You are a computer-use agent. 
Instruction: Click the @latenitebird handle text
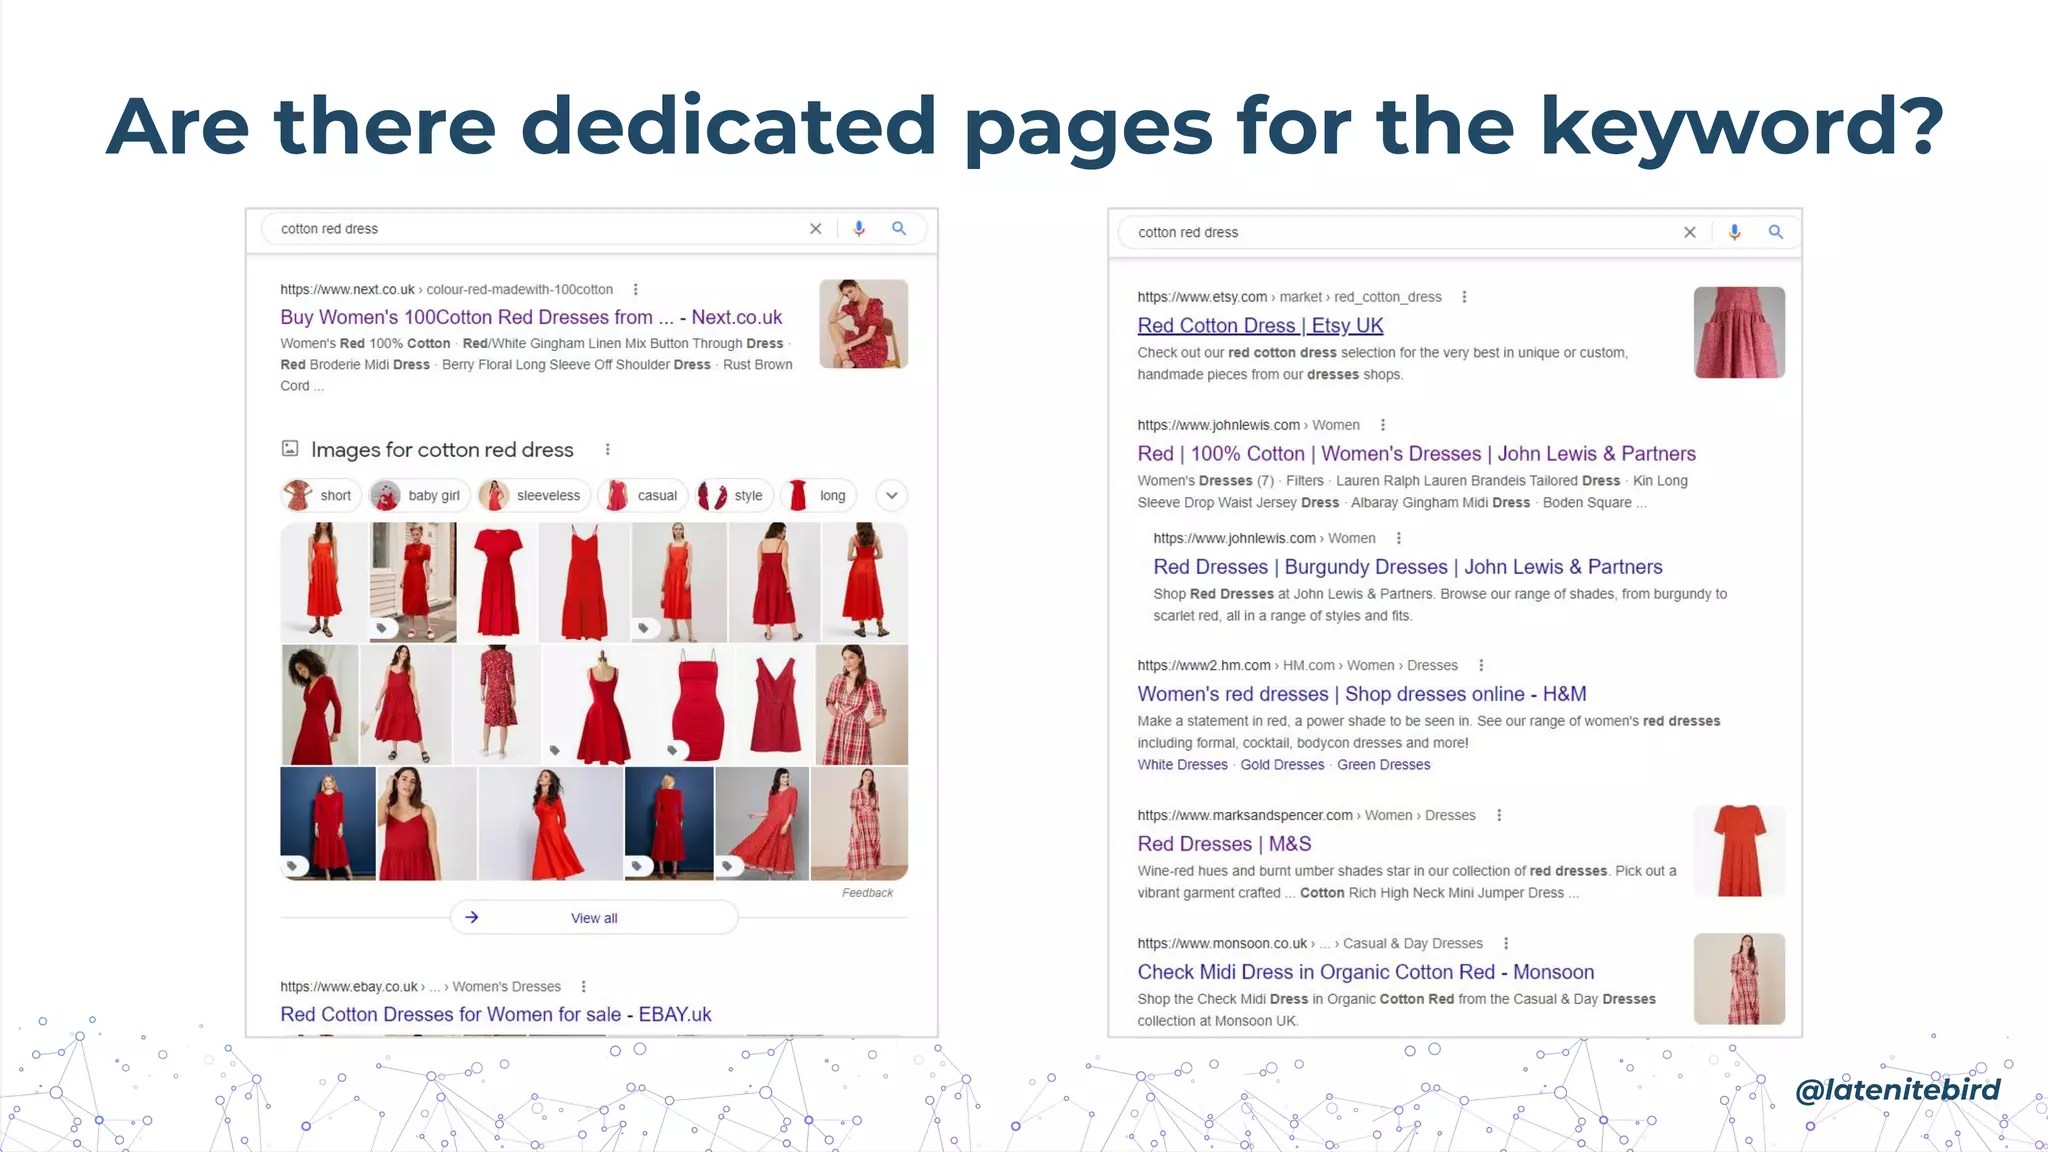tap(1898, 1089)
